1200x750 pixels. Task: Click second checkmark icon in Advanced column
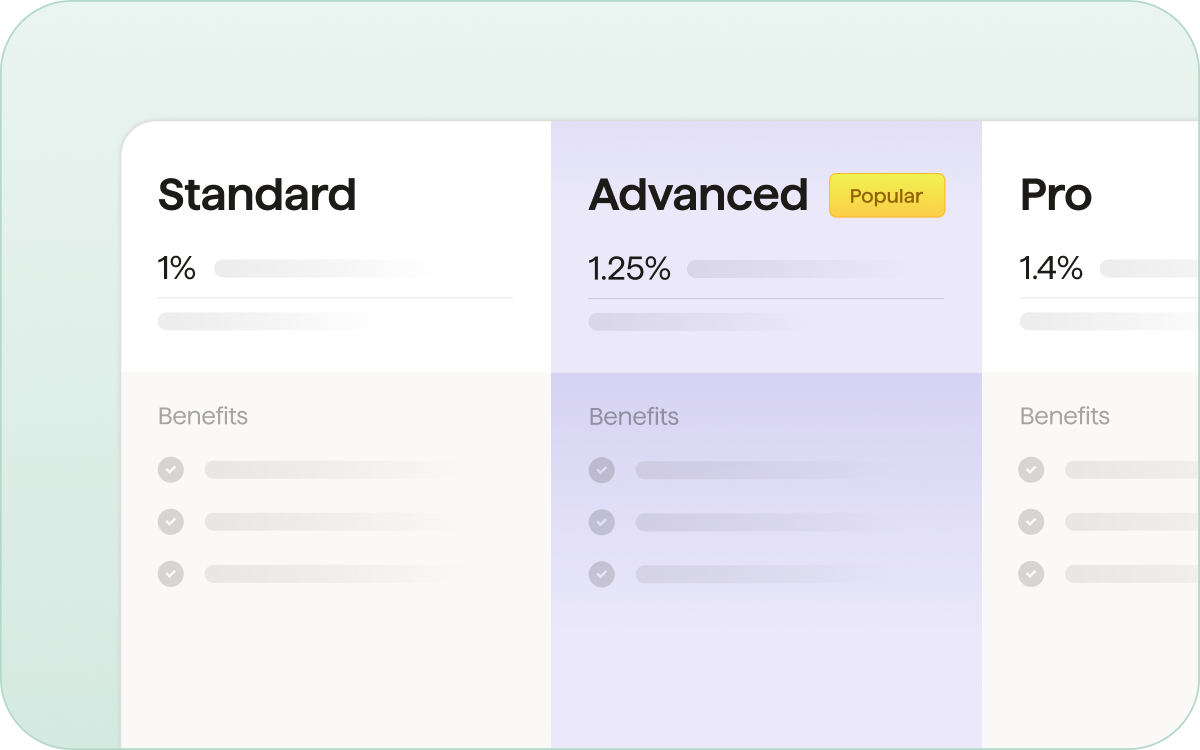pos(601,522)
